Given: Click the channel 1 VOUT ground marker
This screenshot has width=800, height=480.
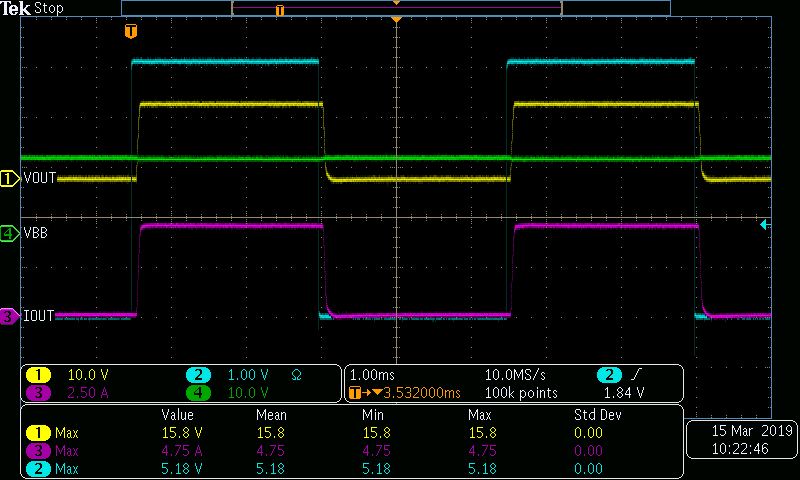Looking at the screenshot, I should click(9, 179).
